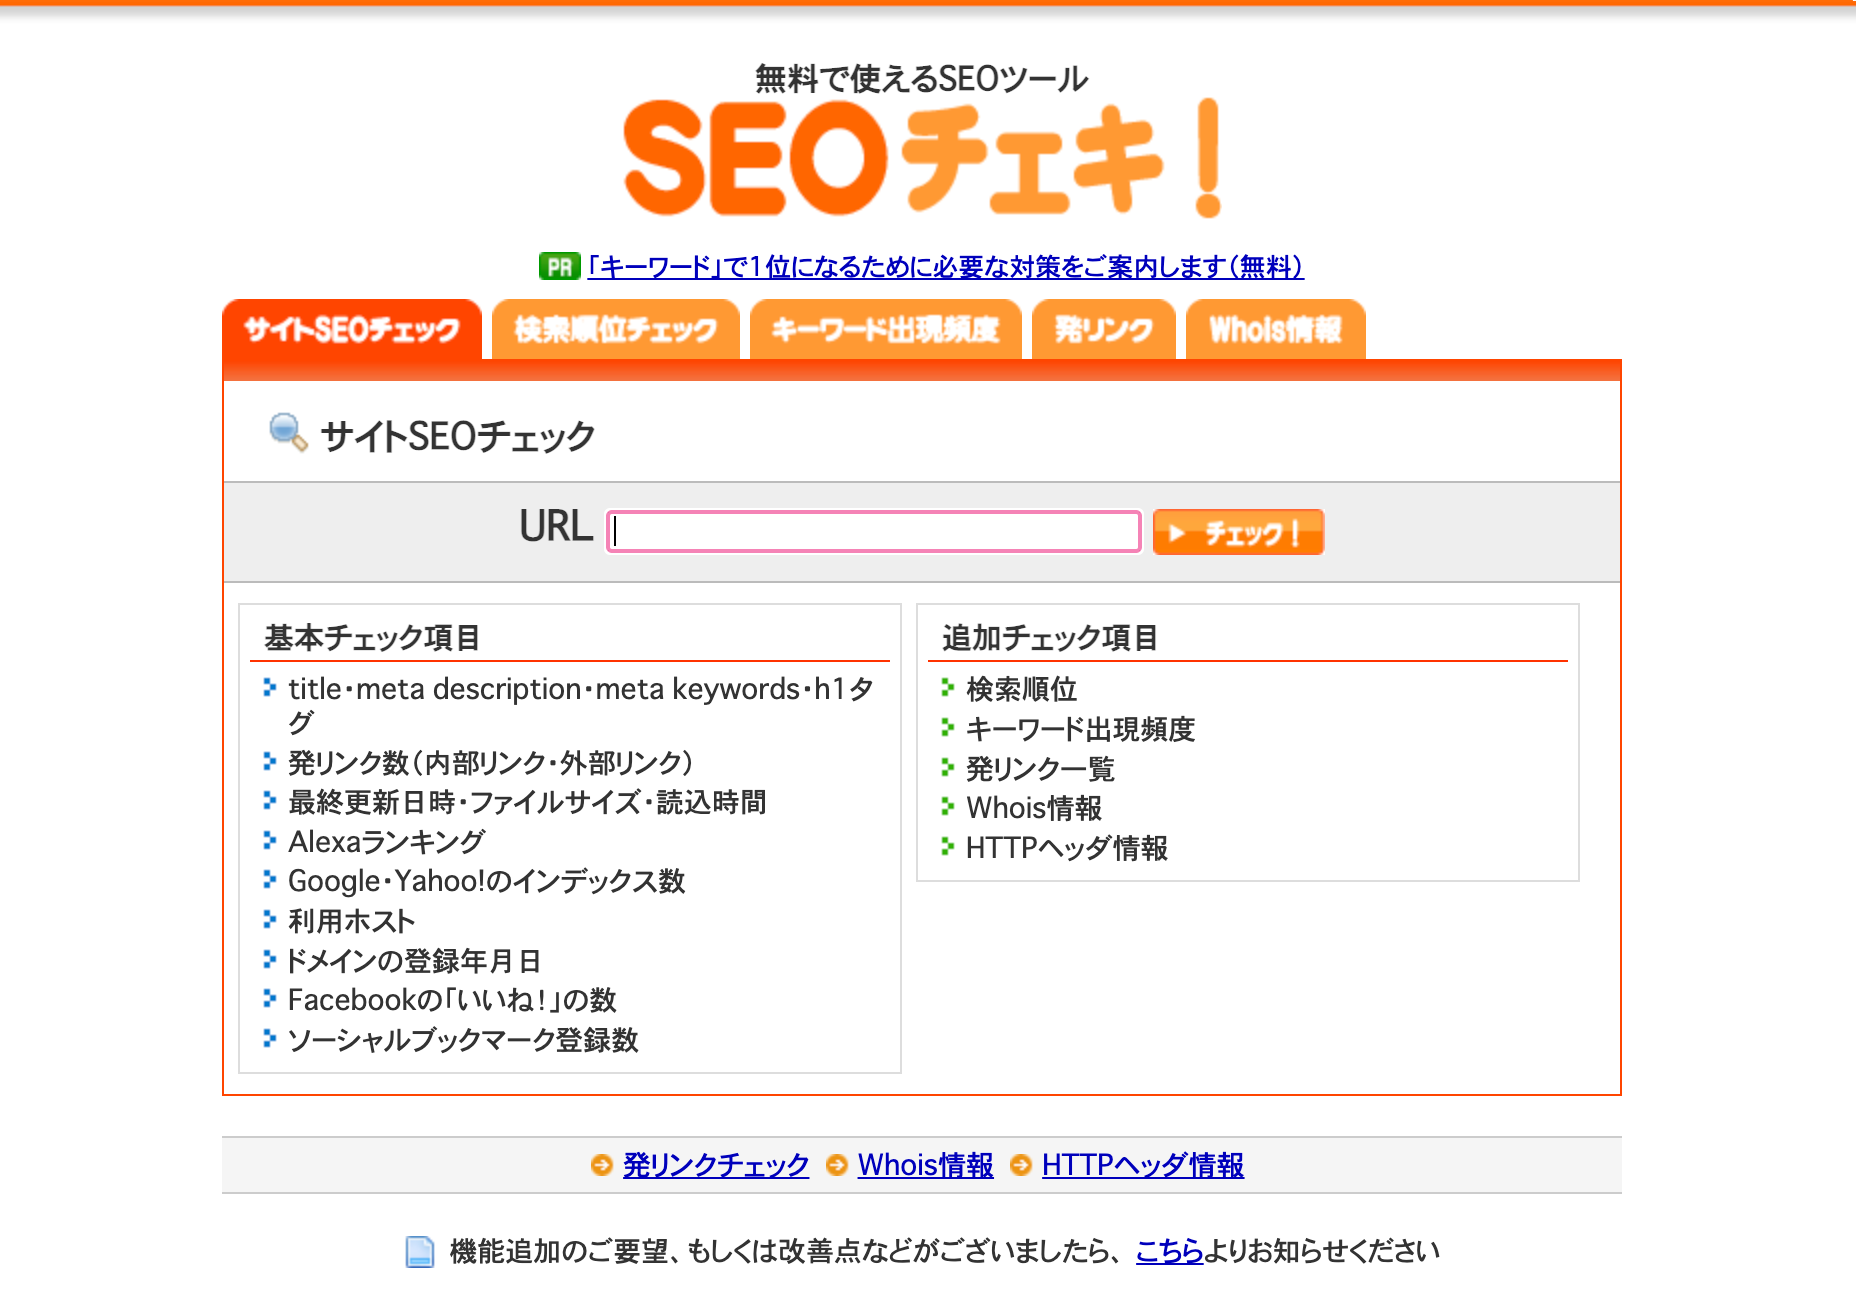Click the 発リンク一覧 list item

[x=1040, y=769]
